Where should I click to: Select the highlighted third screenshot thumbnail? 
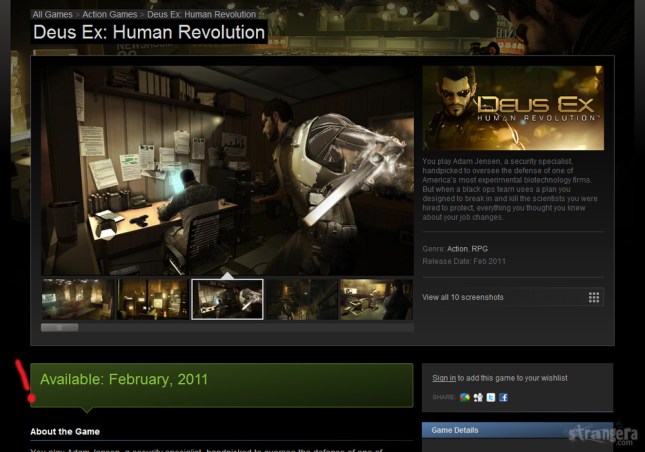tap(227, 299)
